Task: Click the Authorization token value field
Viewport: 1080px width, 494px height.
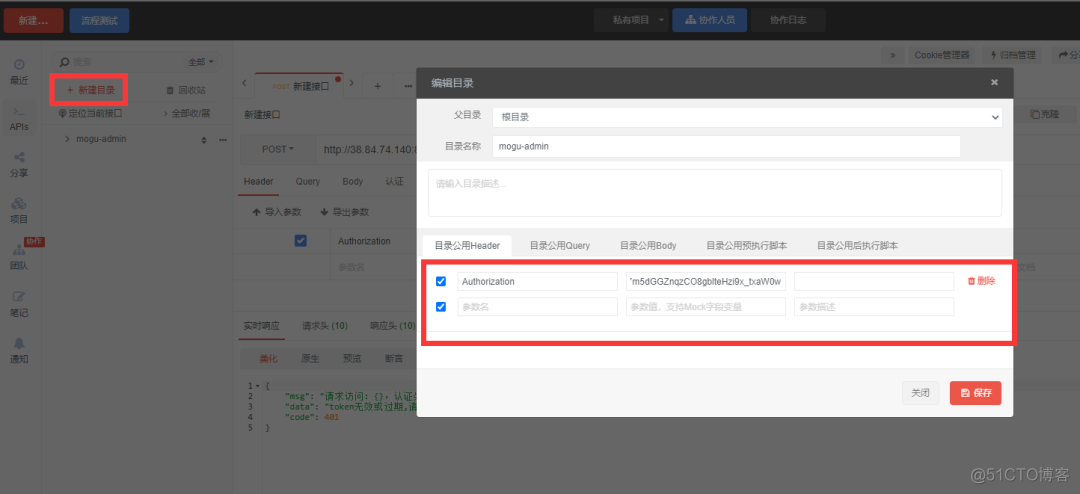Action: [x=705, y=281]
